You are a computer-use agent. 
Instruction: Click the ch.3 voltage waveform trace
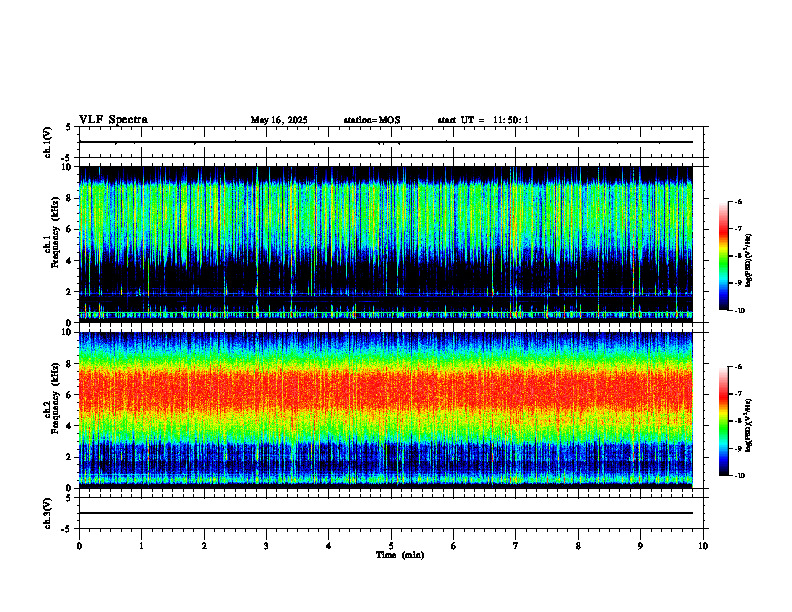coord(386,513)
